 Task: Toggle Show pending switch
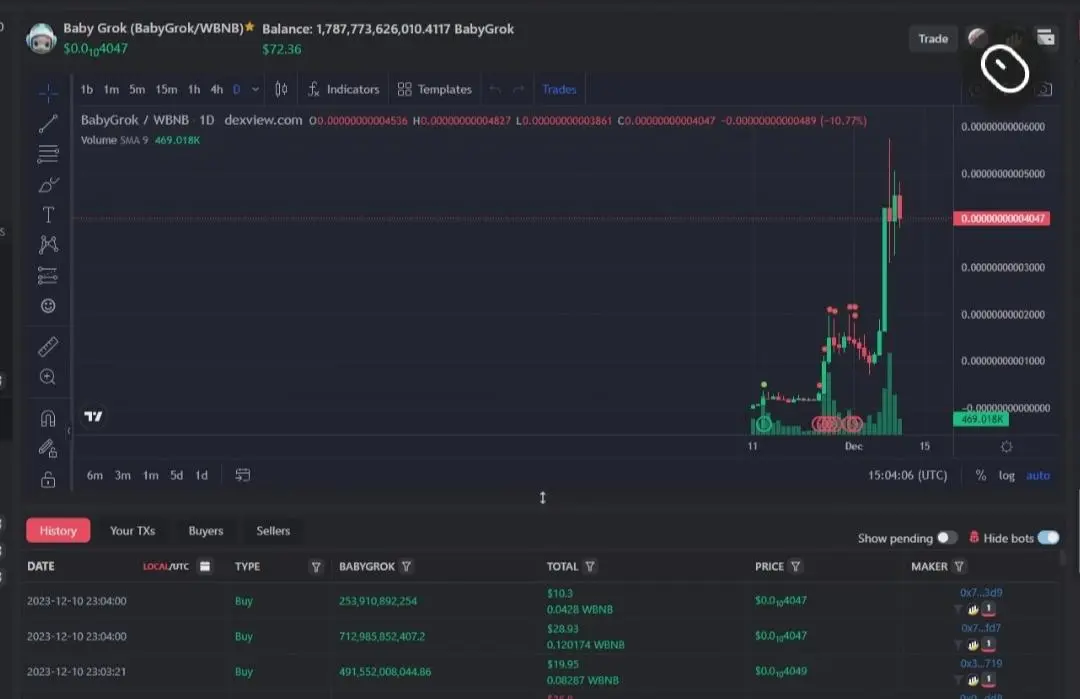click(947, 537)
